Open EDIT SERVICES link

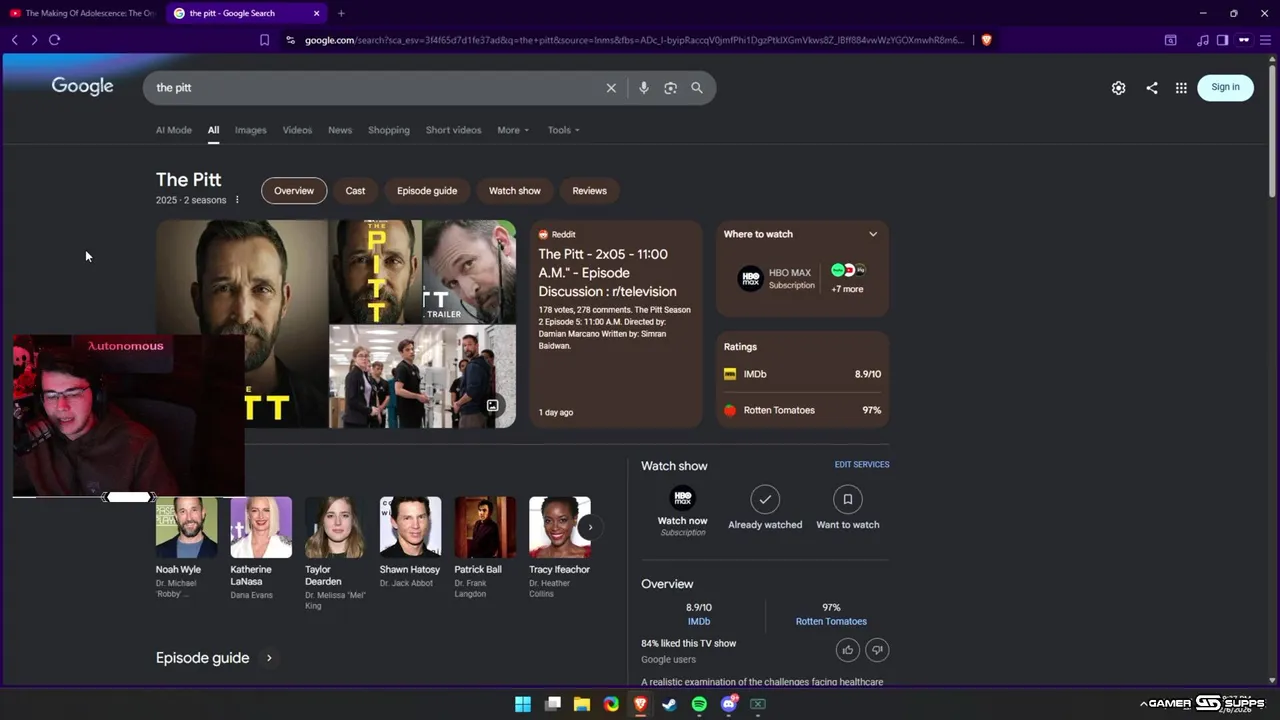click(862, 464)
